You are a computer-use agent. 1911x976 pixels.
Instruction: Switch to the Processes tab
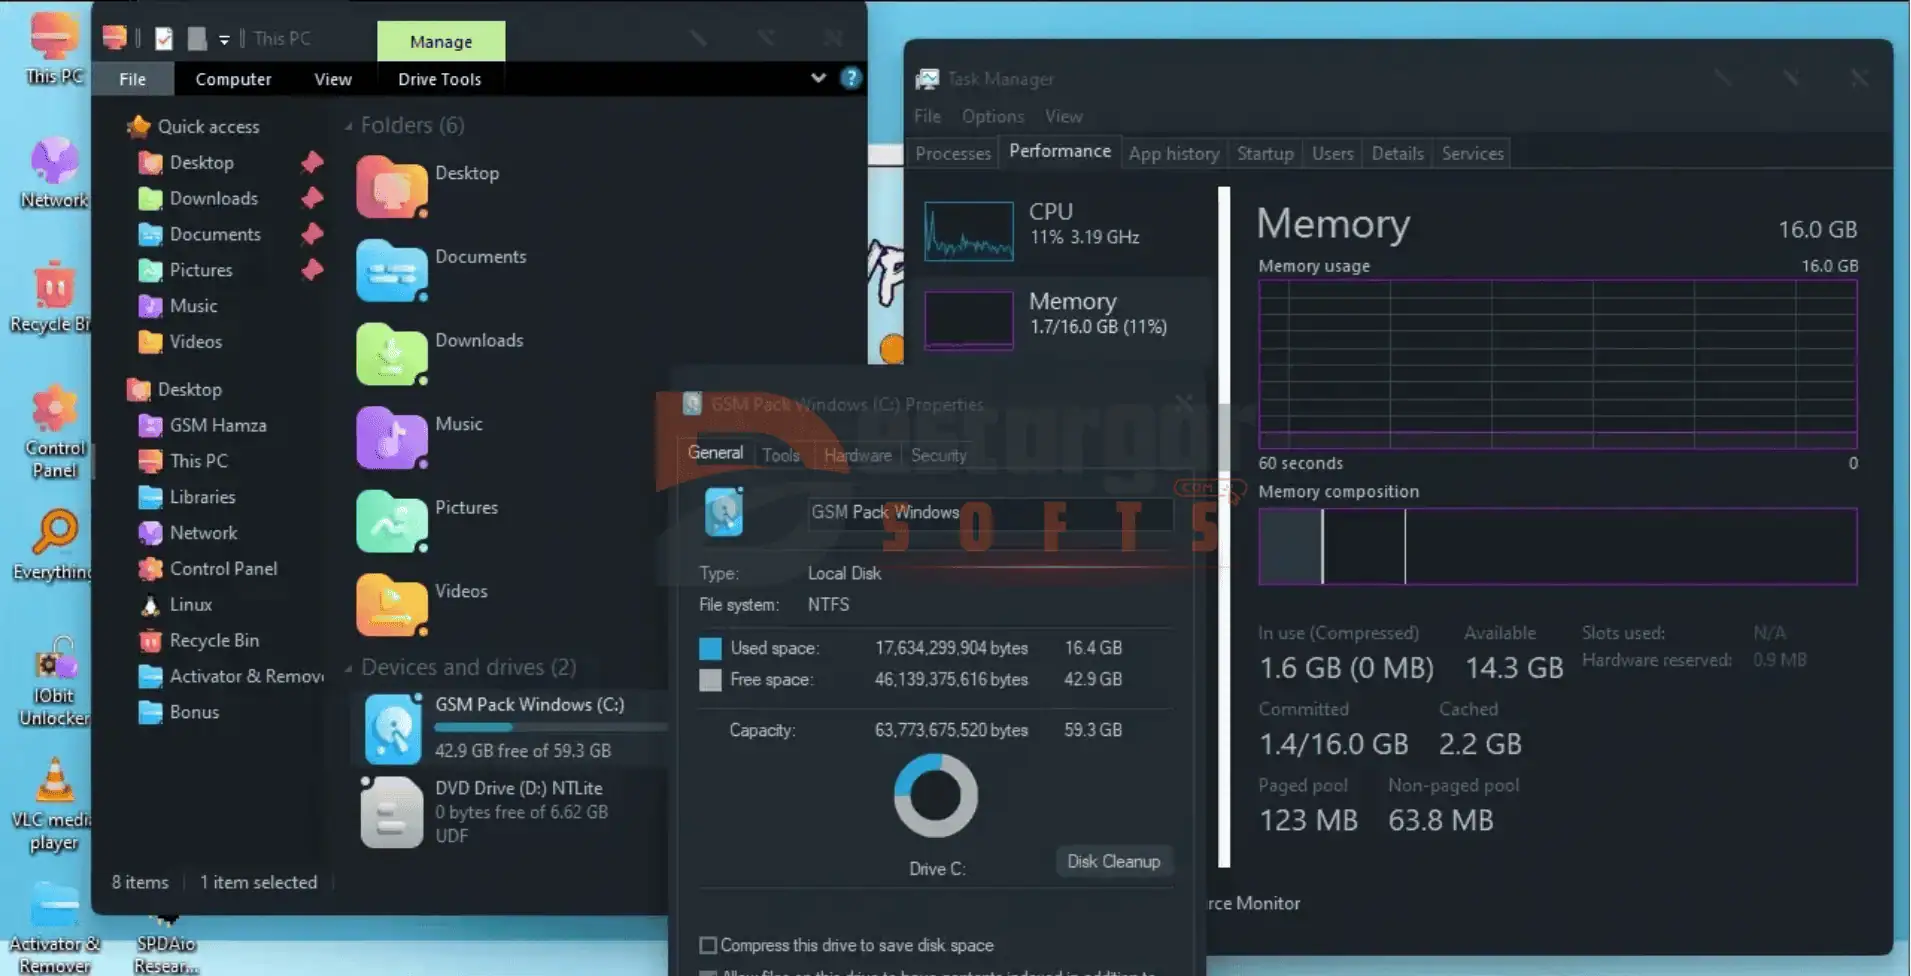[952, 153]
